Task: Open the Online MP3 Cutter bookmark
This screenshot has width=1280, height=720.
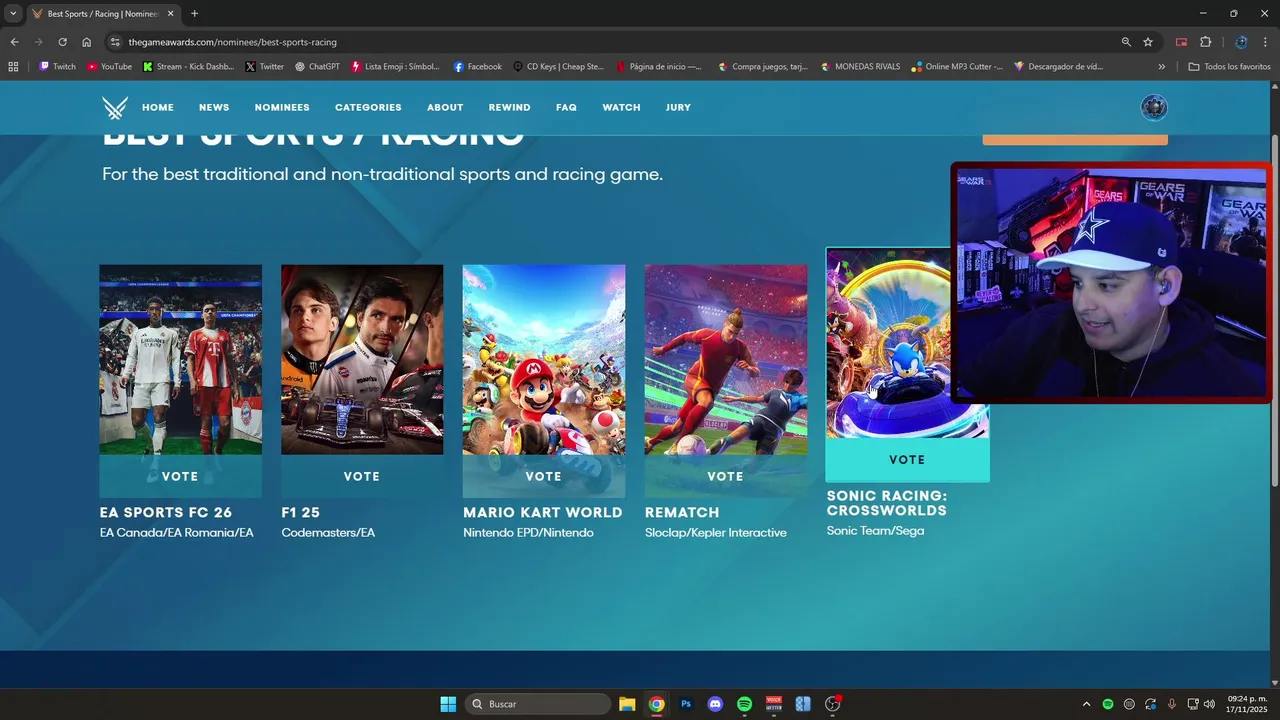Action: pos(956,67)
